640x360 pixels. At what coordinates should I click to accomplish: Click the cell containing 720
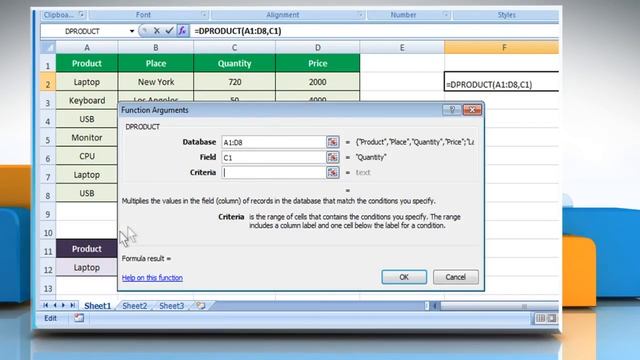[x=235, y=82]
